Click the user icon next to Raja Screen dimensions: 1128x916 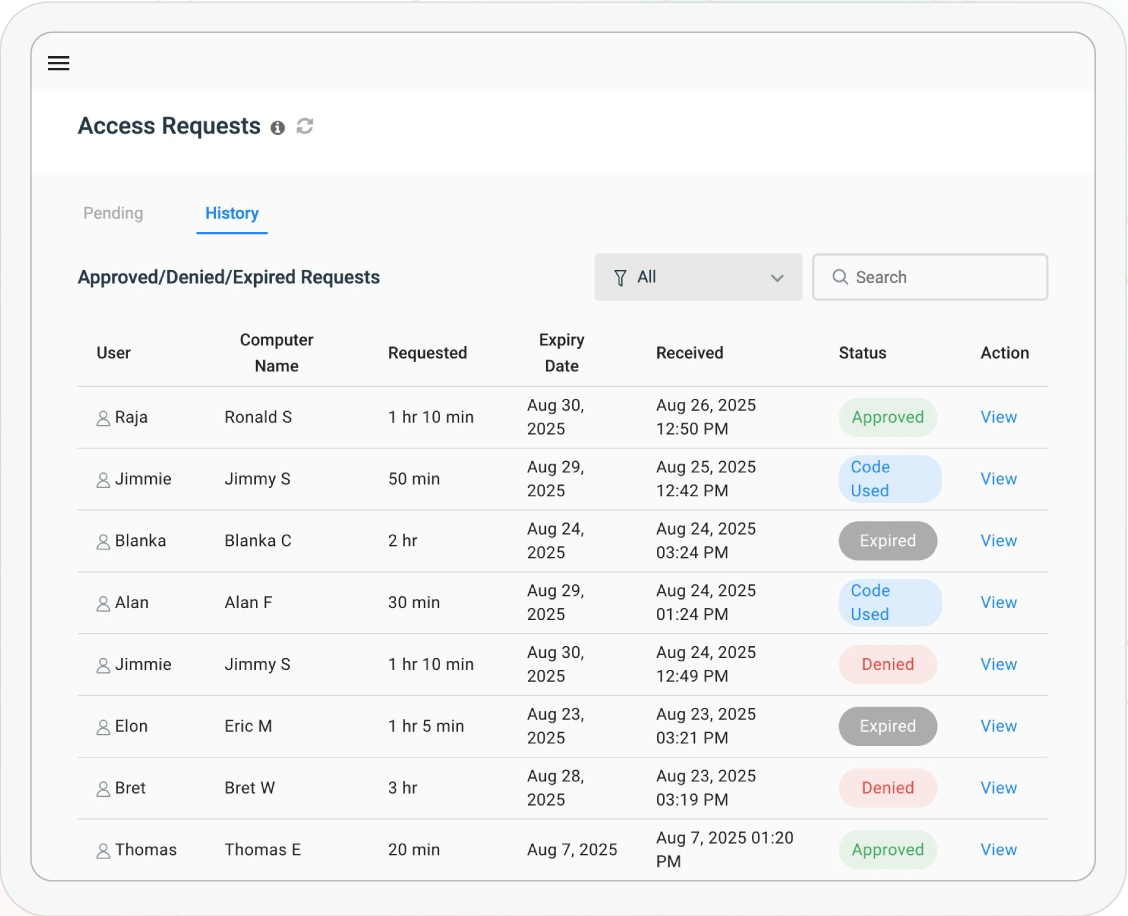103,418
